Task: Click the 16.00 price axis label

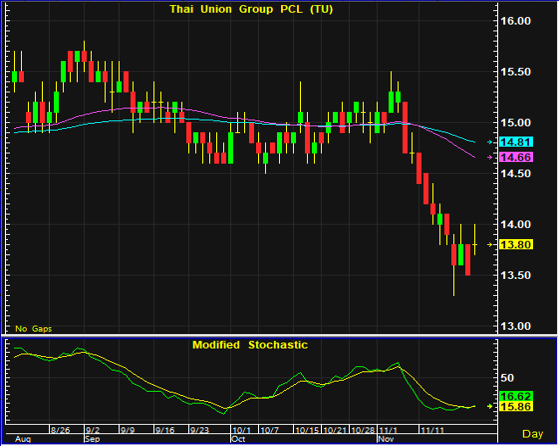Action: pyautogui.click(x=516, y=21)
